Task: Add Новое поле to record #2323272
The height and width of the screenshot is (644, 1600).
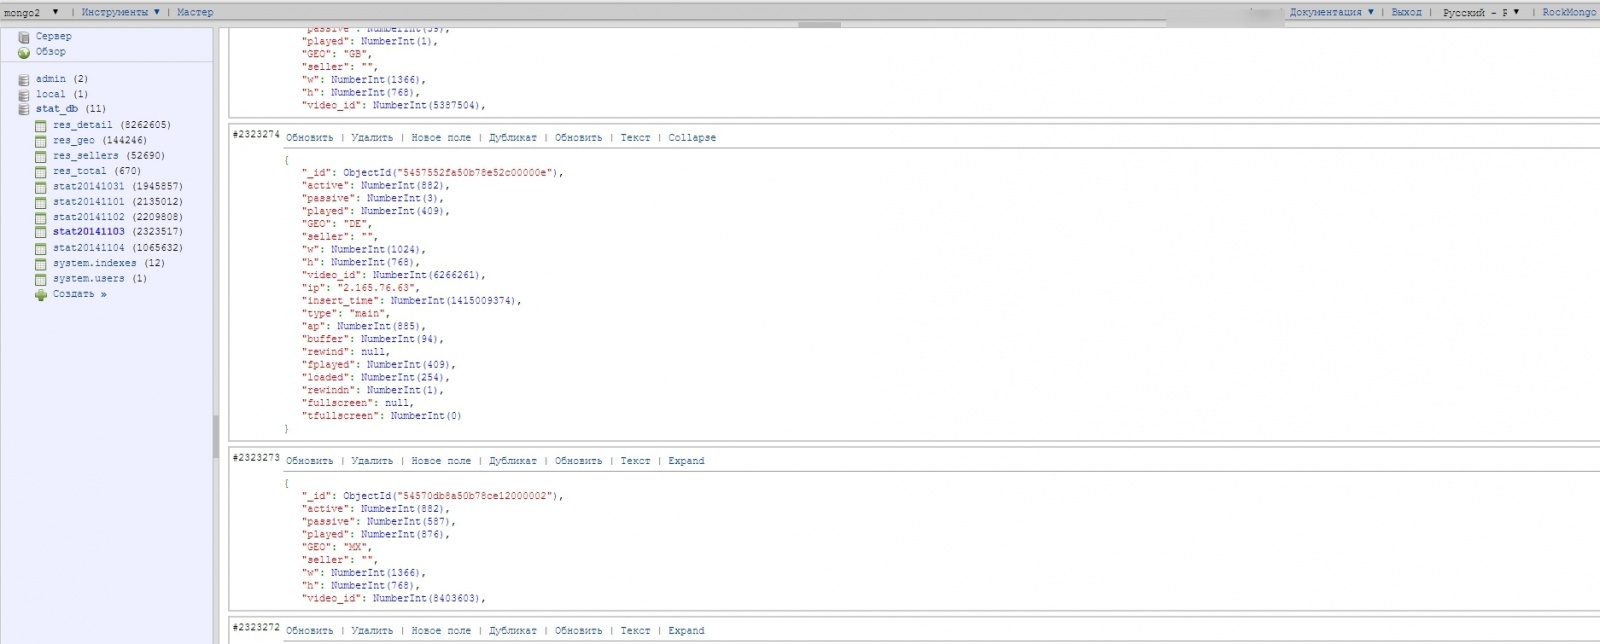Action: coord(440,631)
